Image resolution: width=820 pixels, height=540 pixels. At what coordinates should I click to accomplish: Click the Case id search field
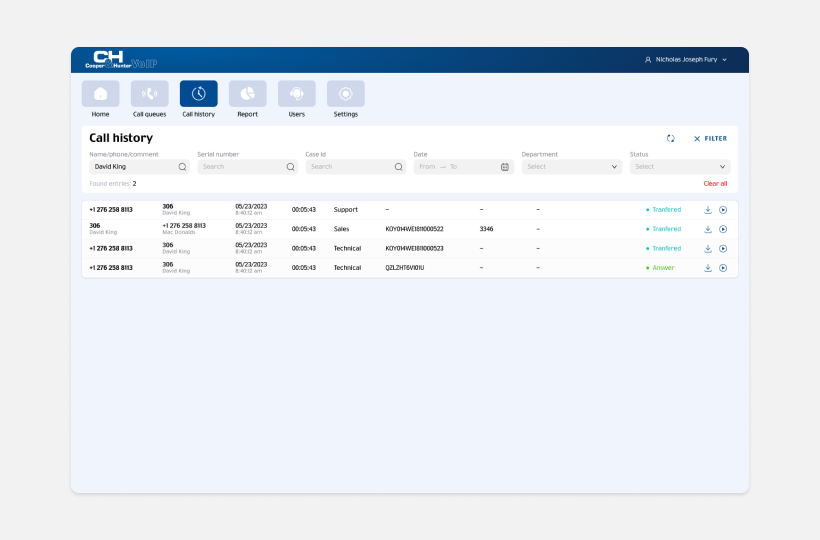pos(348,167)
